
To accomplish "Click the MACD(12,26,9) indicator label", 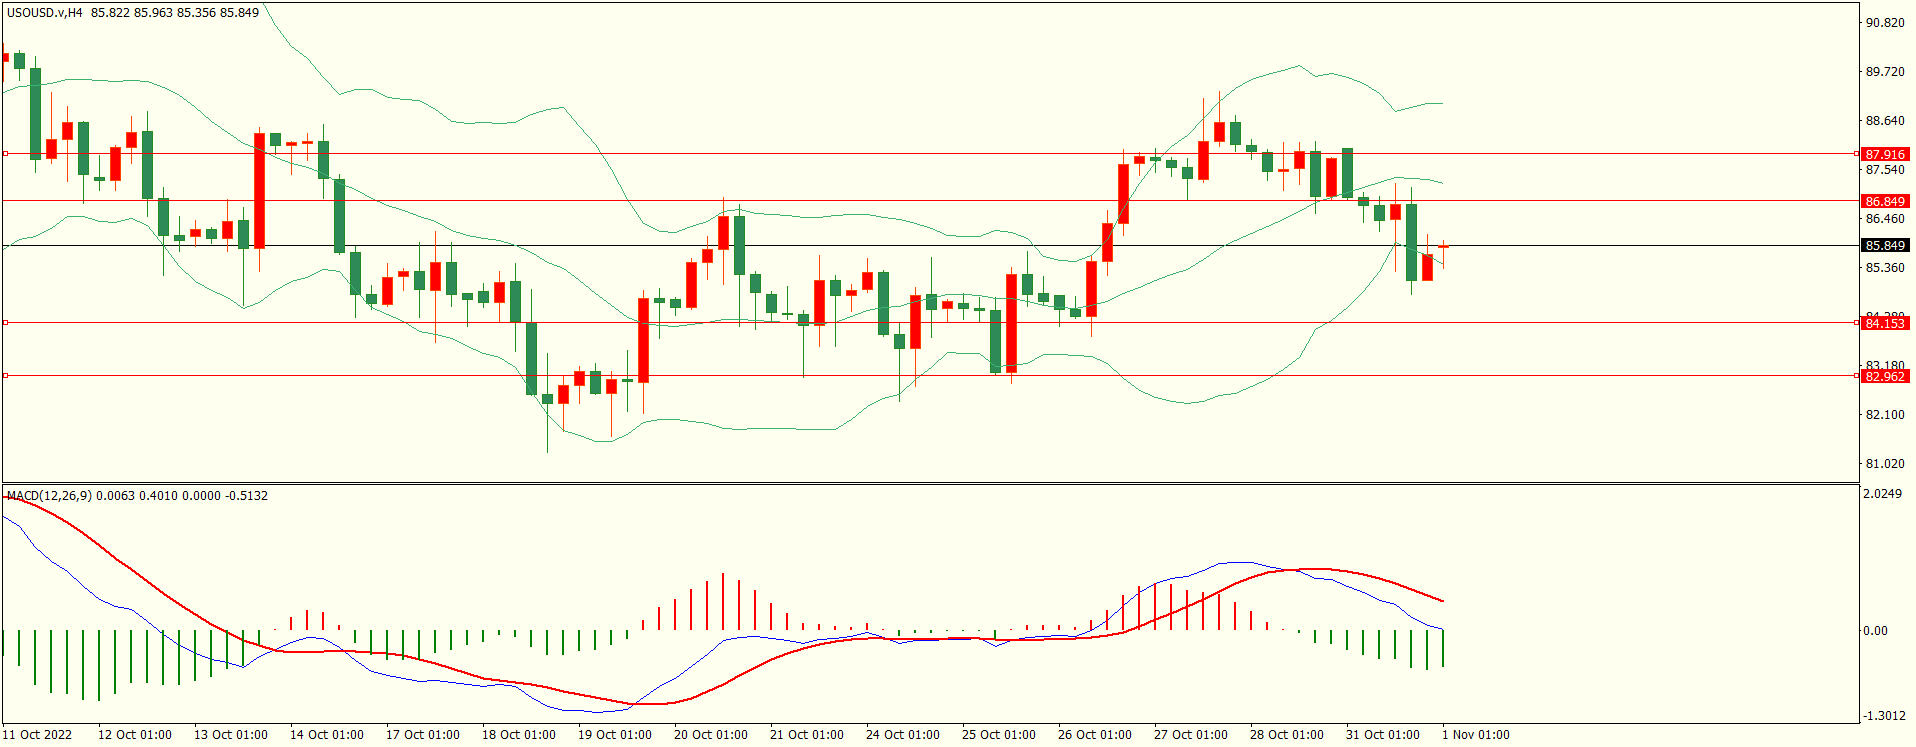I will (50, 496).
